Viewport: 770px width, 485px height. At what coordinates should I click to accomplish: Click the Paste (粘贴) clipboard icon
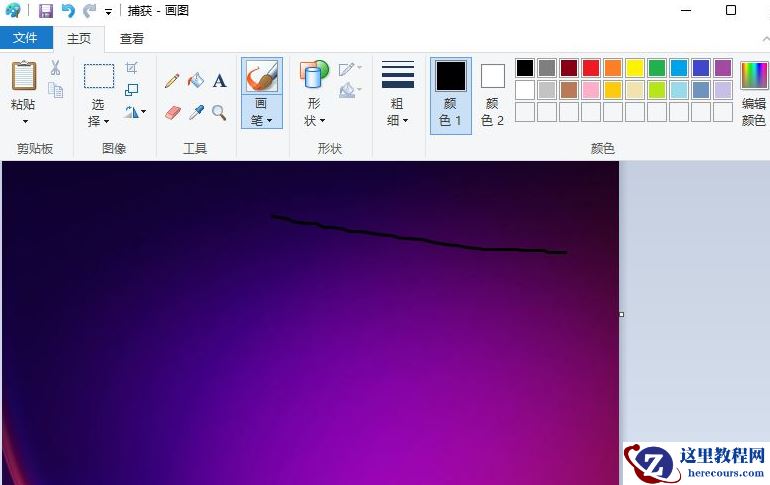point(24,76)
